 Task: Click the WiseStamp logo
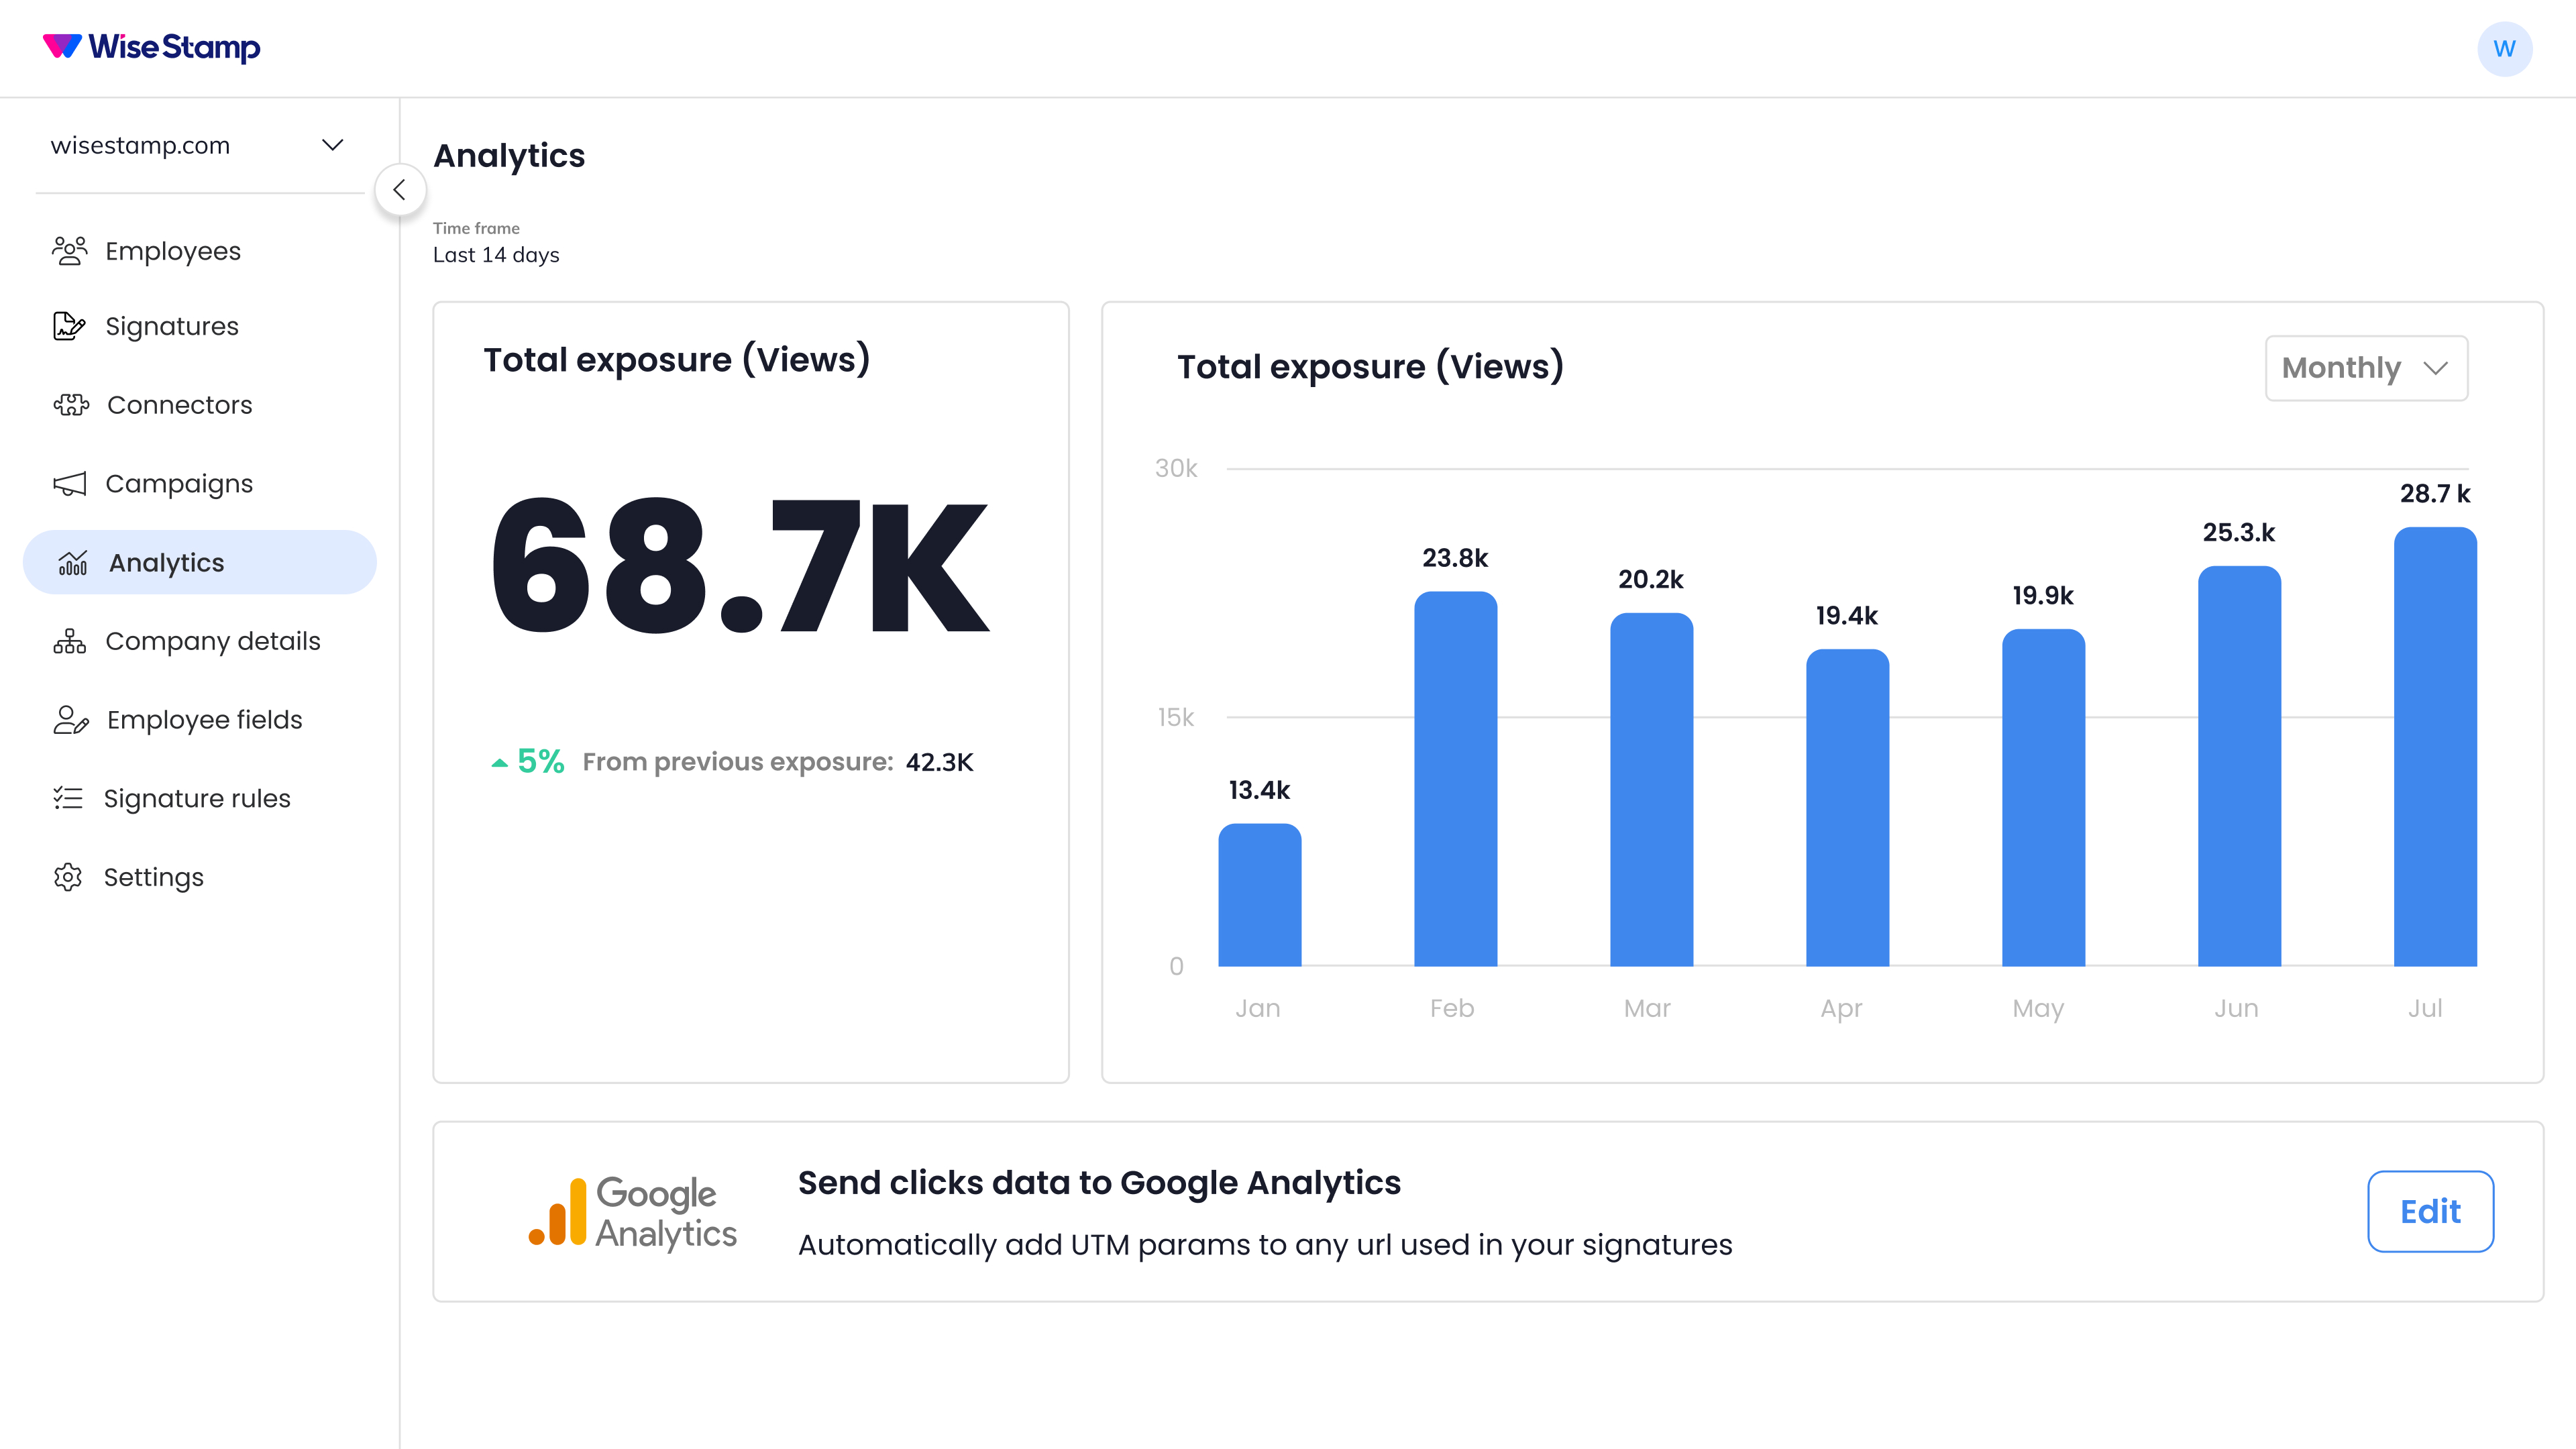click(x=151, y=47)
